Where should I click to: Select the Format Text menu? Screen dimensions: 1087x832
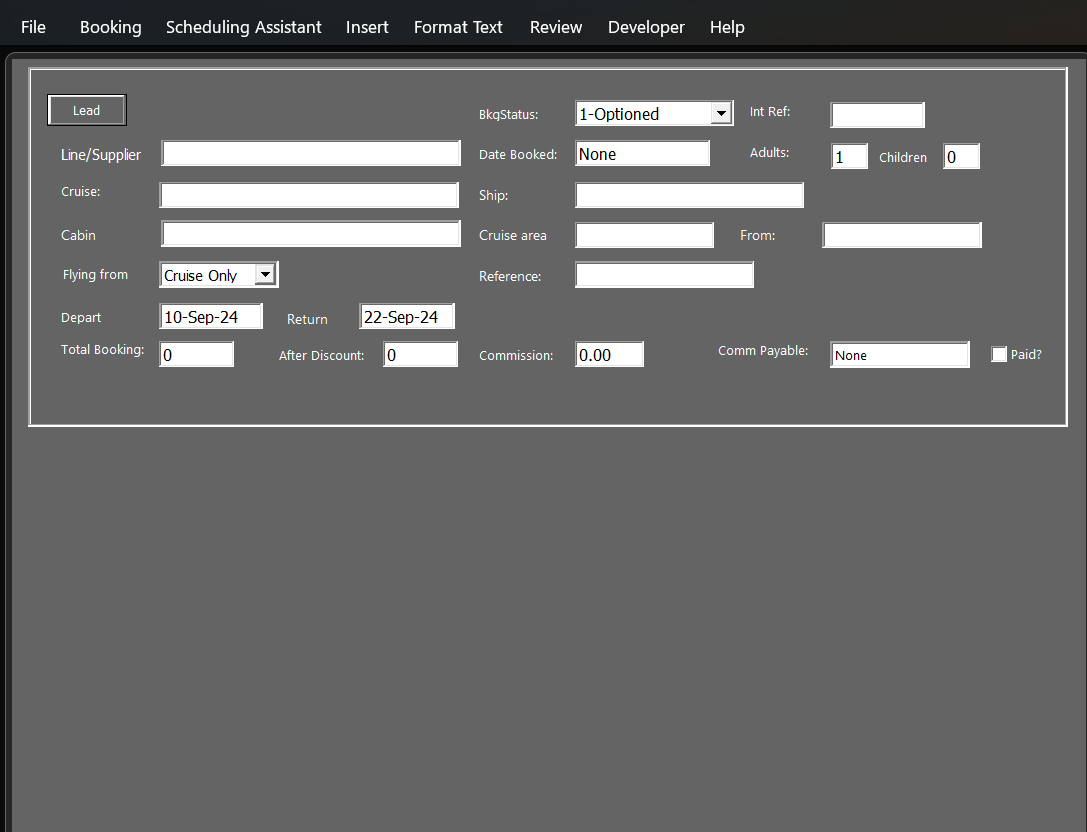(x=458, y=27)
